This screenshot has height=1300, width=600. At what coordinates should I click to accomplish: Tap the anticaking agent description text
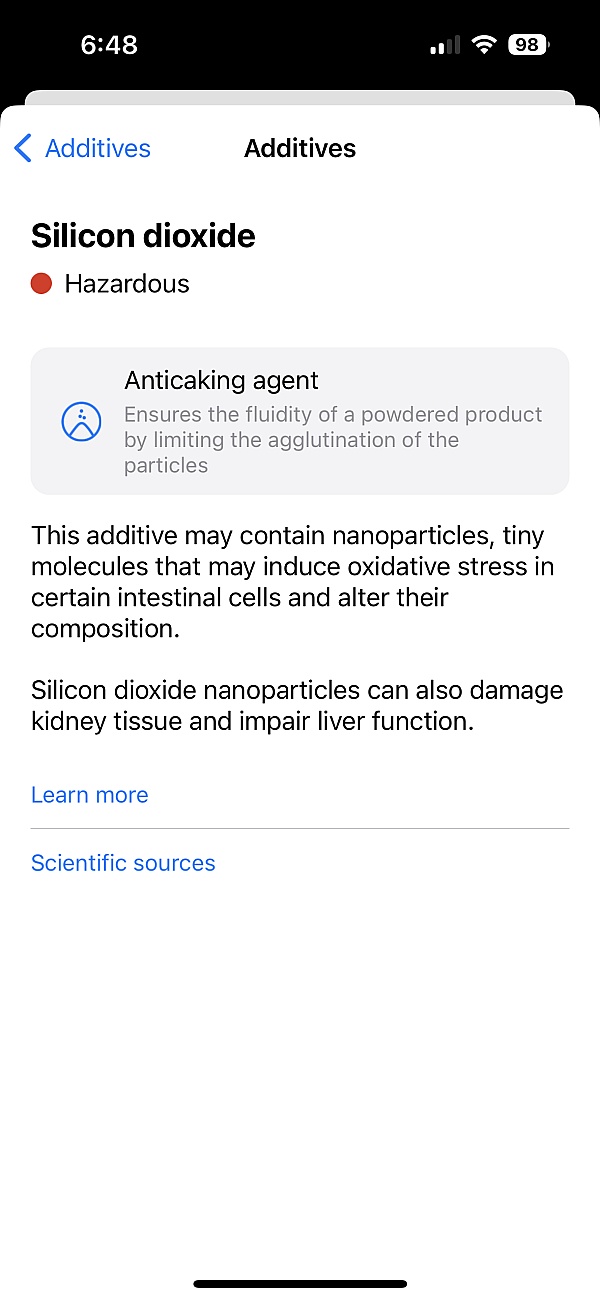(333, 440)
